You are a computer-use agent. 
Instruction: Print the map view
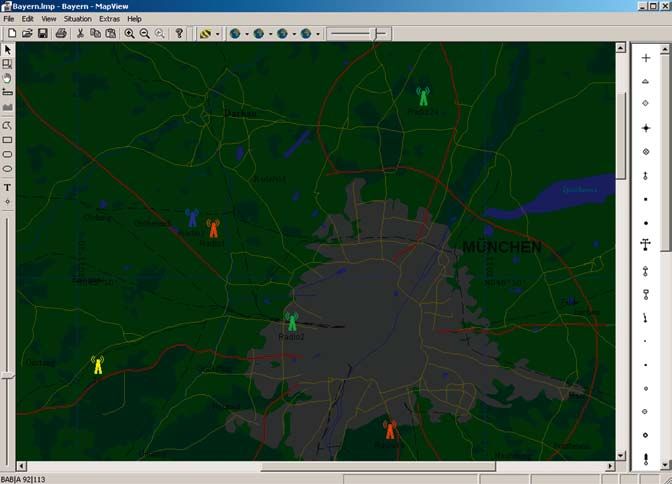[61, 33]
